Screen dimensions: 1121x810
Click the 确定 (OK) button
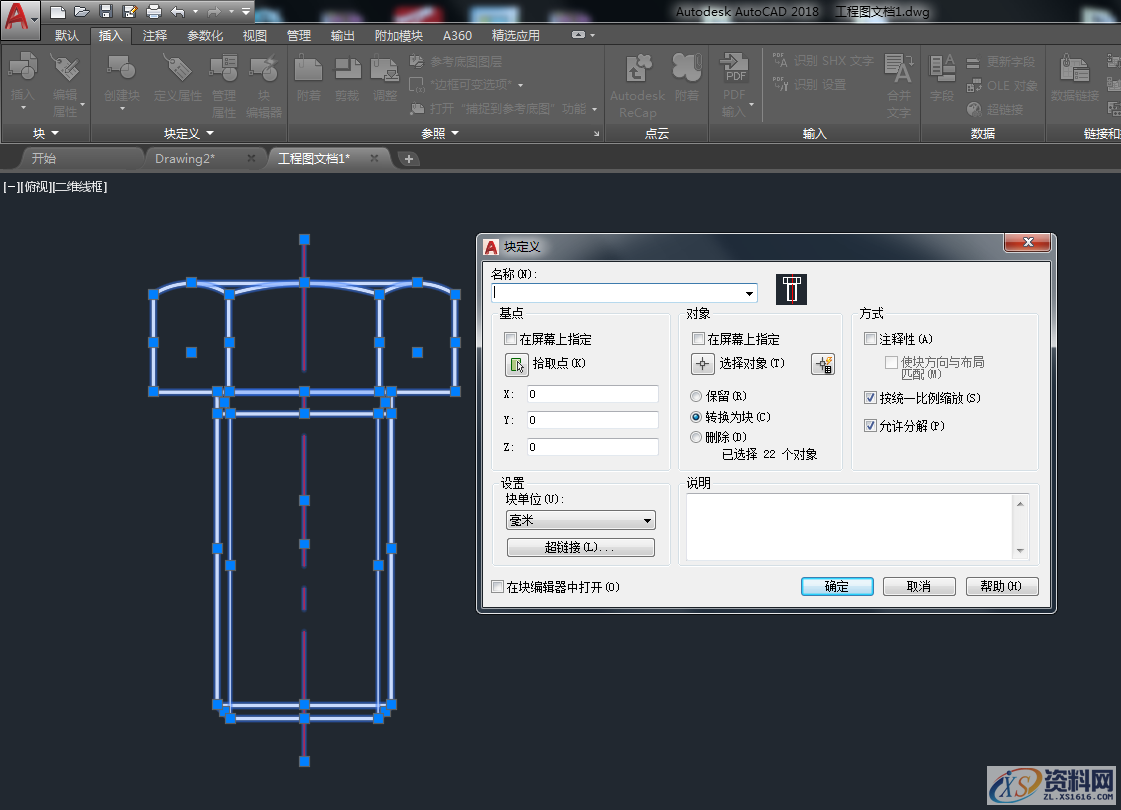[x=836, y=586]
